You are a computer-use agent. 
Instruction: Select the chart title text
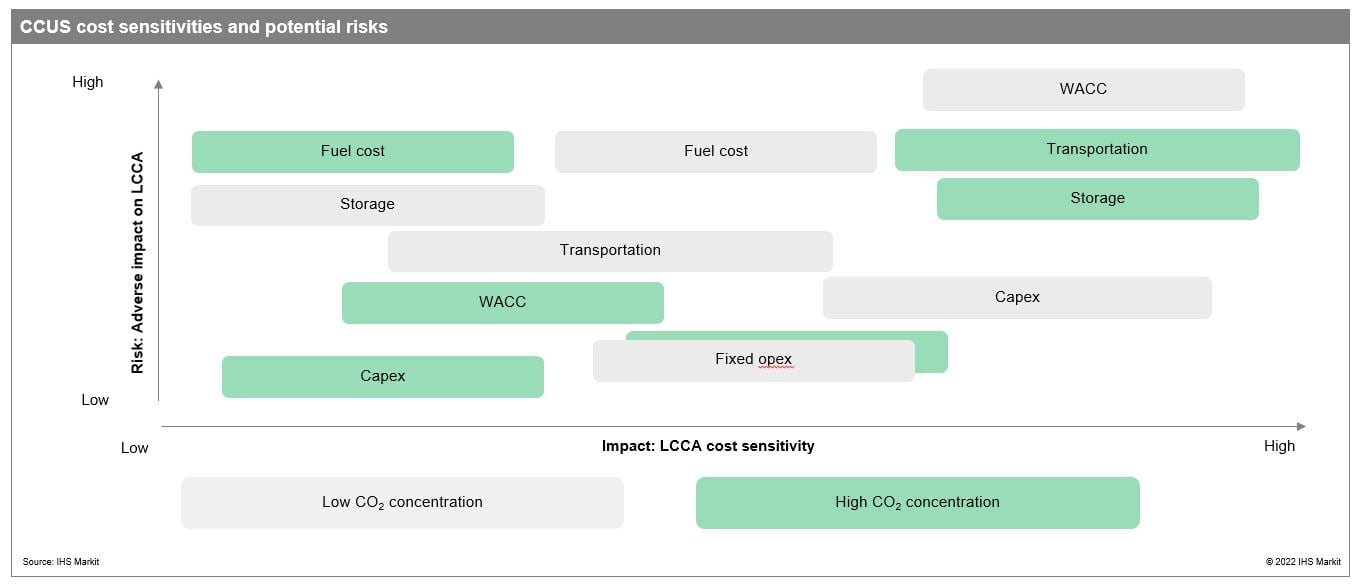click(204, 27)
